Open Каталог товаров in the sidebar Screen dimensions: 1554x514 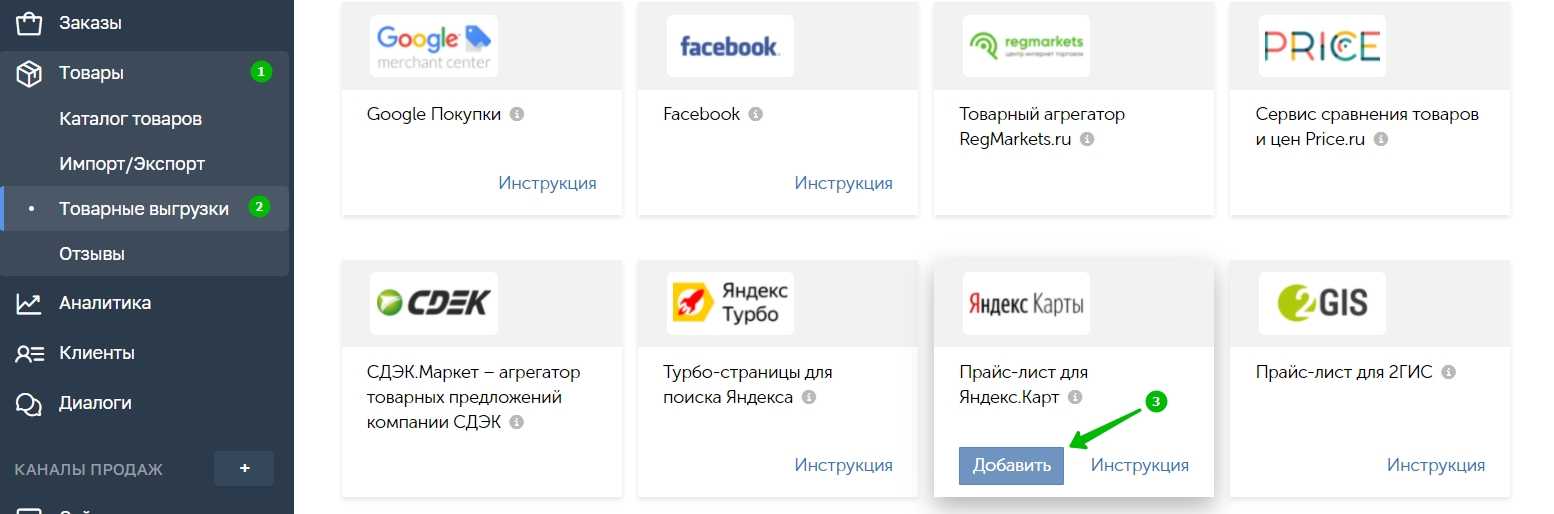[131, 119]
